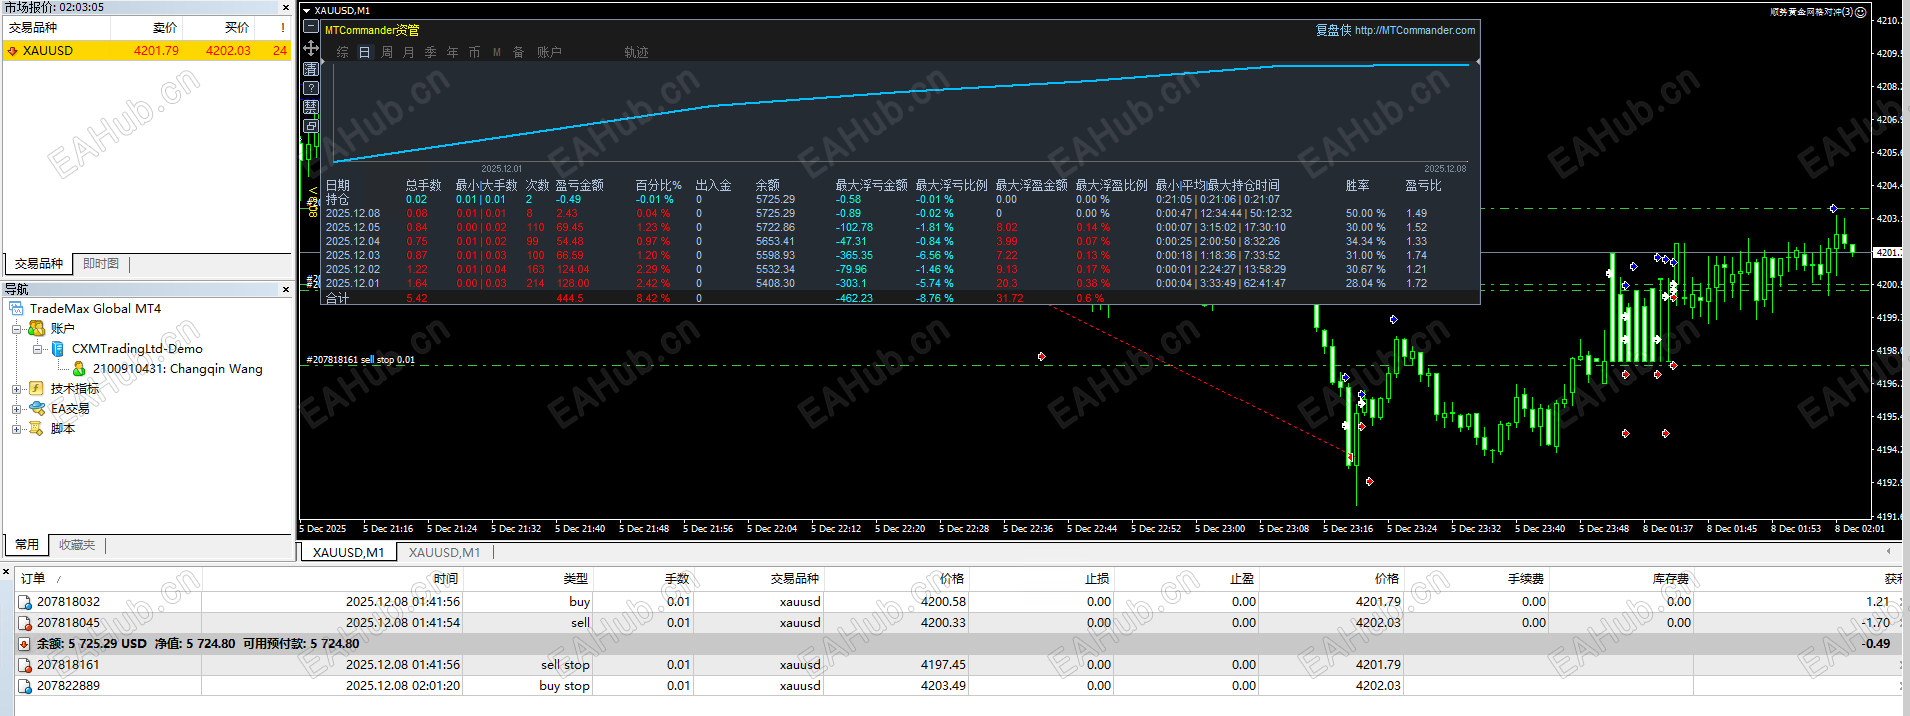This screenshot has width=1910, height=716.
Task: Click the CXMTradingLtd-Demo server icon
Action: coord(57,348)
